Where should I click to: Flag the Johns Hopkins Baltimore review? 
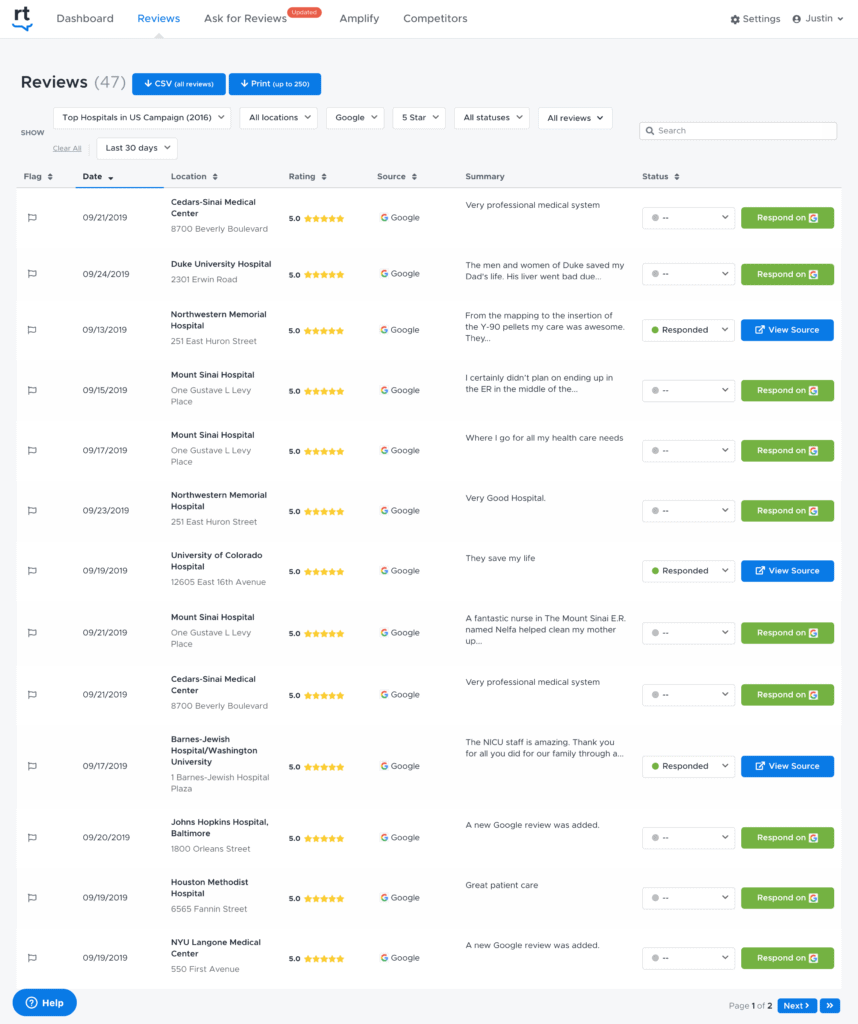pos(34,837)
